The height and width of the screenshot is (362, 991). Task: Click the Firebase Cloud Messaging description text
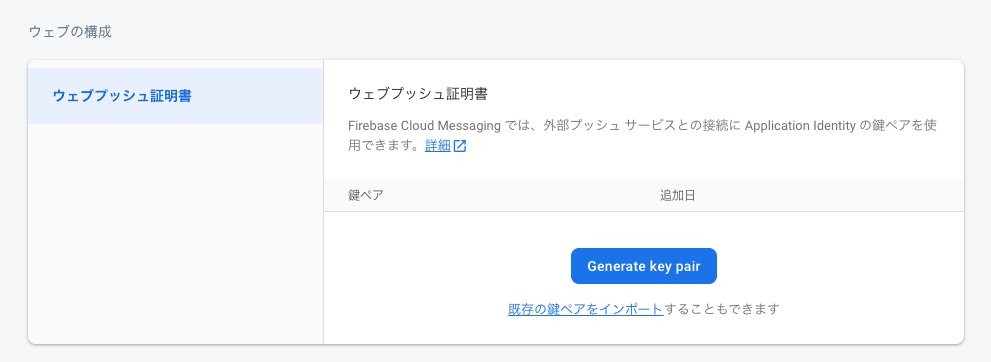(642, 135)
